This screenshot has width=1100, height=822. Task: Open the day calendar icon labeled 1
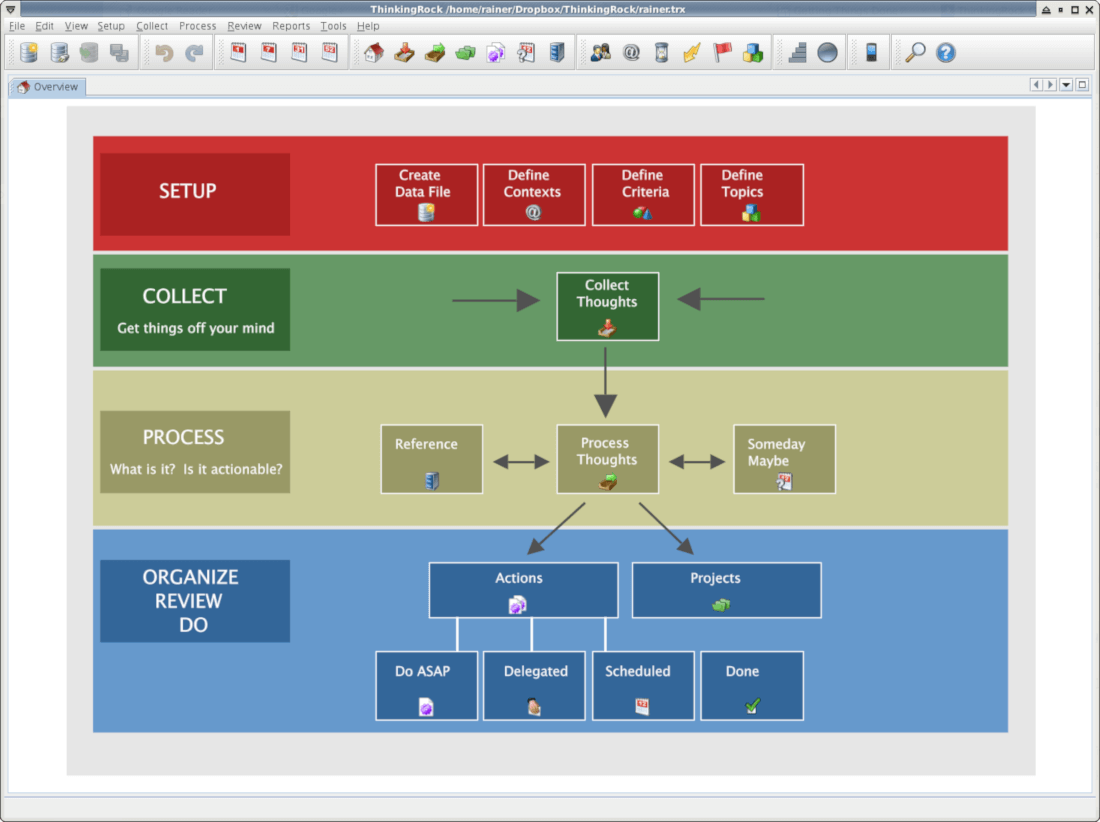click(239, 53)
